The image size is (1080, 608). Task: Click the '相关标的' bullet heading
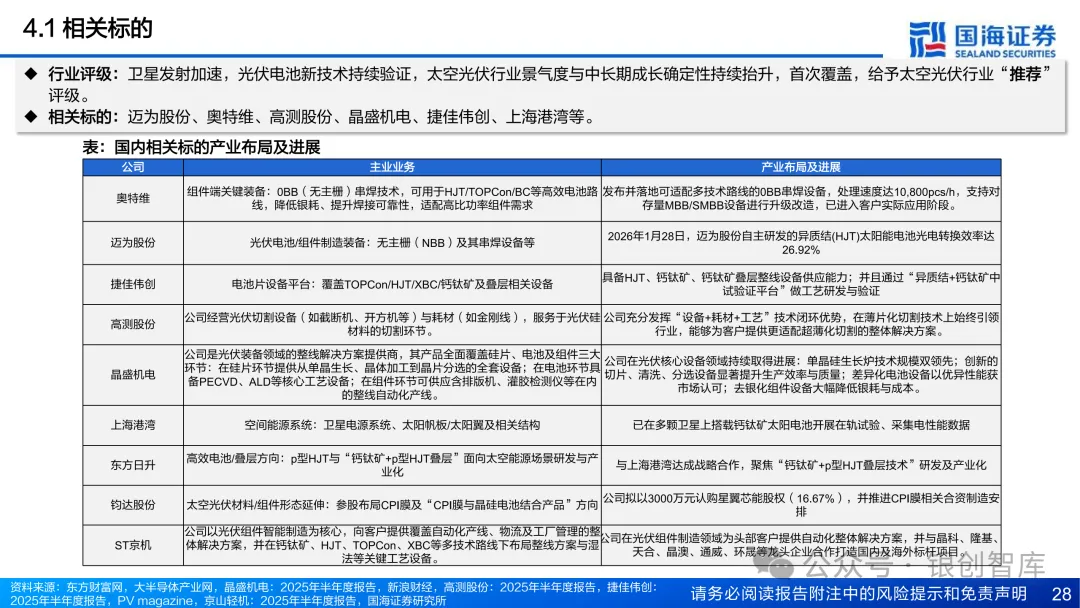(83, 117)
